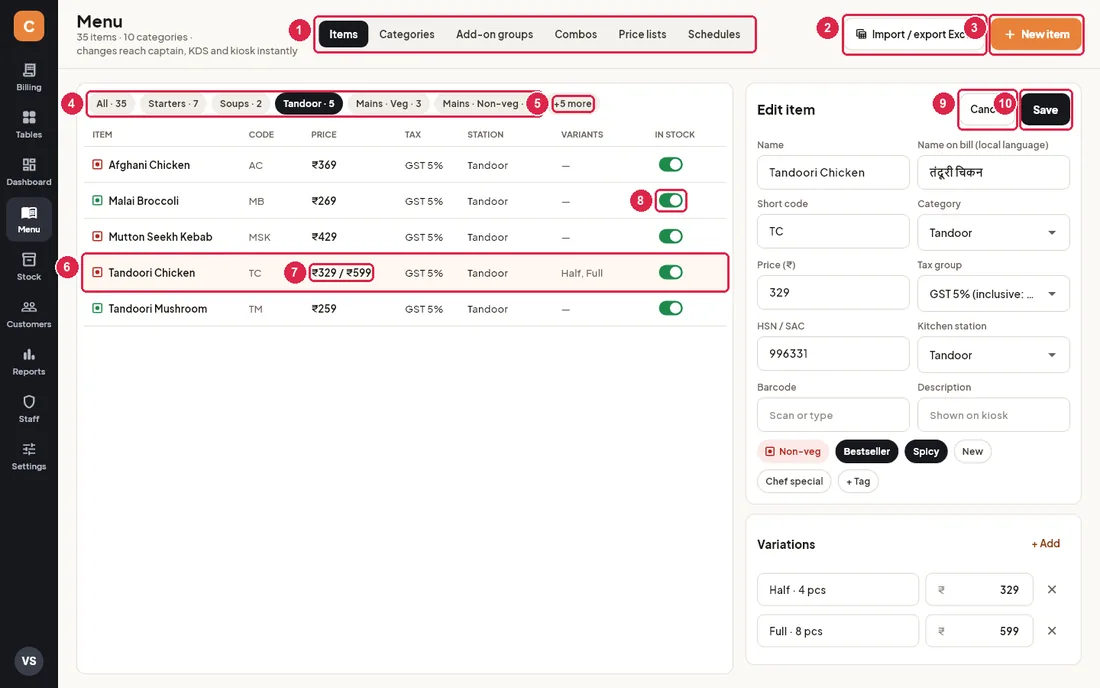The image size is (1100, 688).
Task: Toggle Afghani Chicken in-stock switch
Action: coord(671,165)
